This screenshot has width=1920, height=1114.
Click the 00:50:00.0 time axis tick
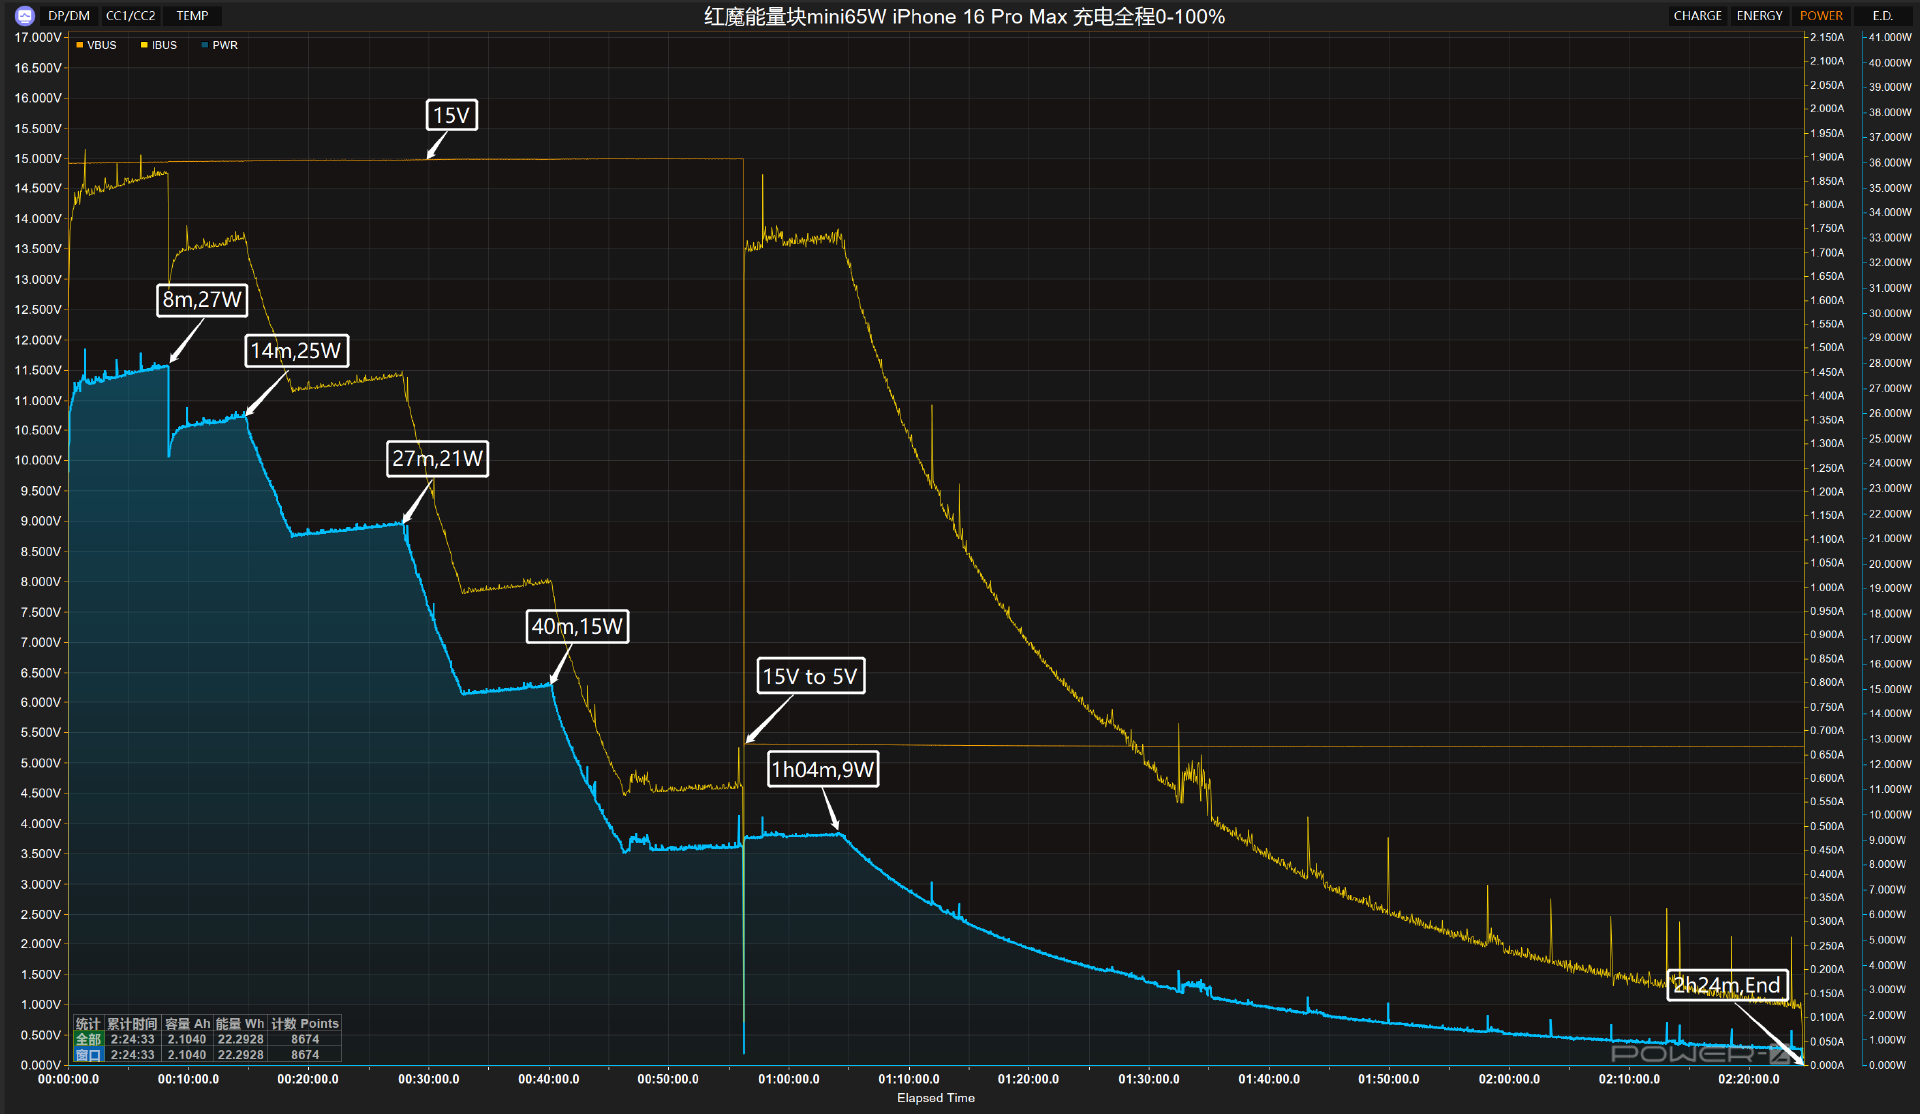668,1079
